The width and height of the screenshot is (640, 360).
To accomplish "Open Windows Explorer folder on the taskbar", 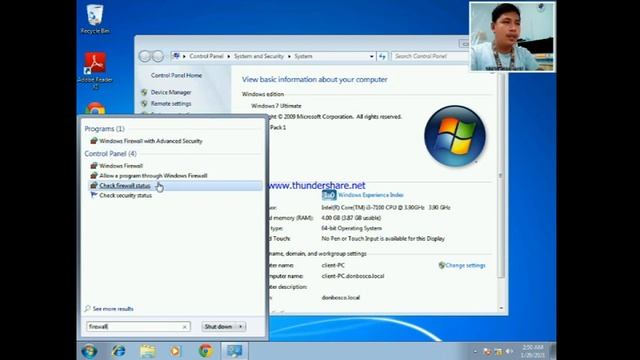I will 147,351.
